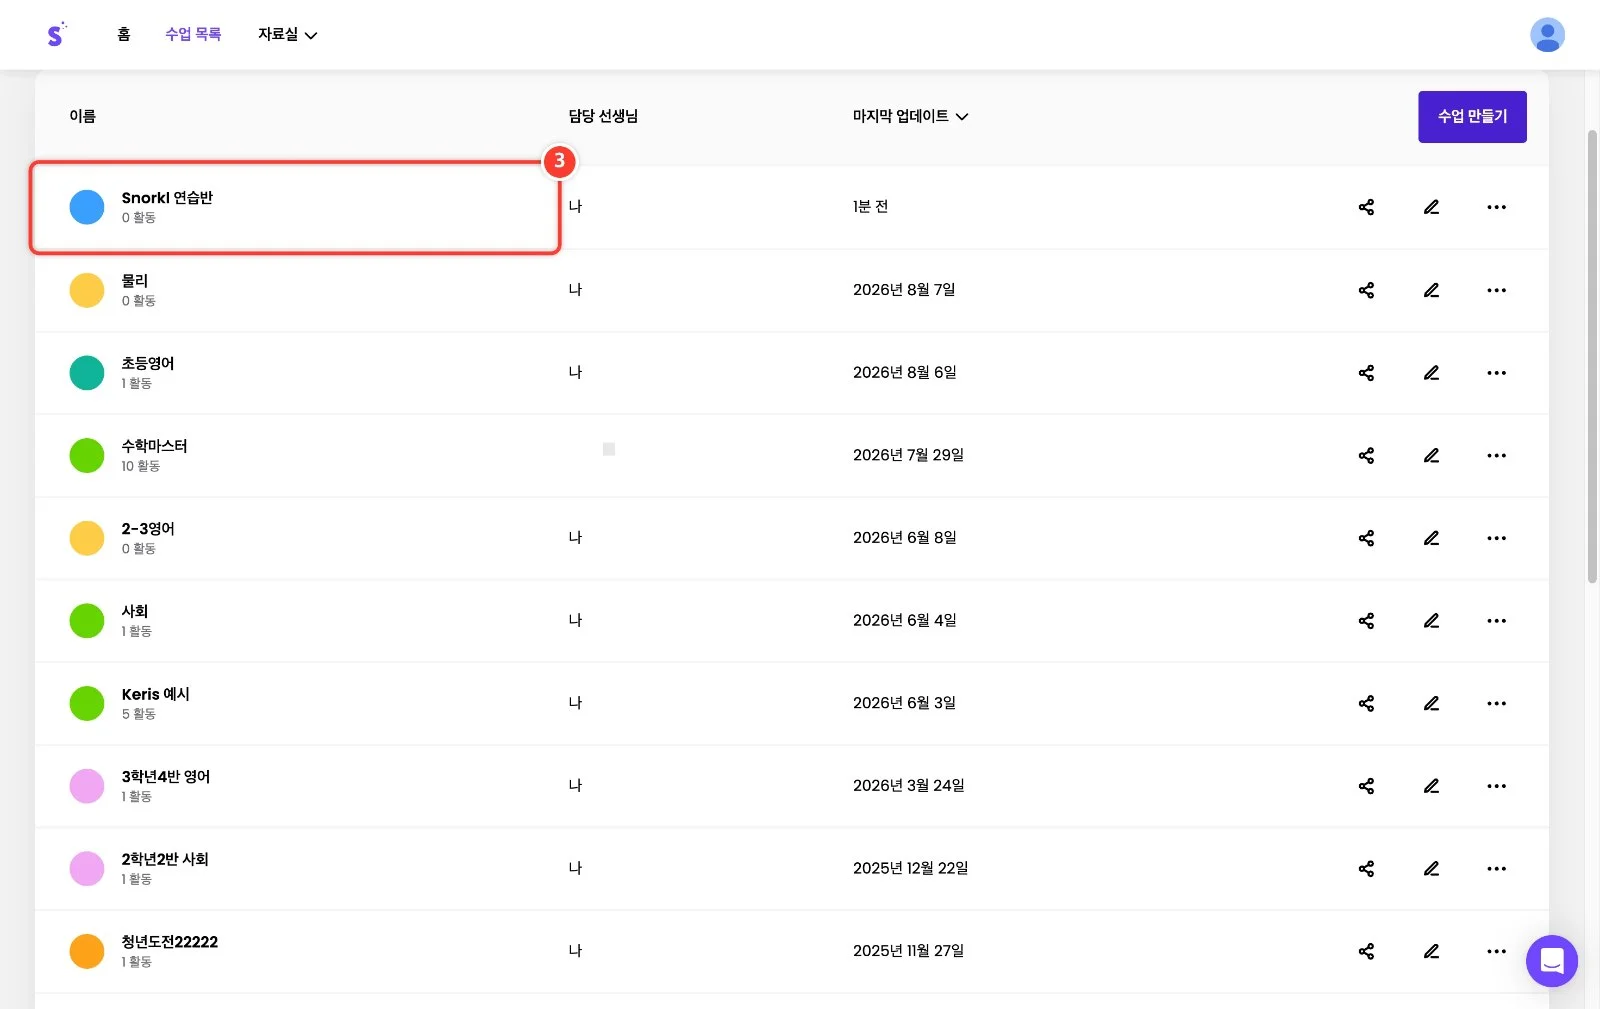Click the blue circle of Snorkl 연습반
The width and height of the screenshot is (1600, 1009).
coord(87,207)
